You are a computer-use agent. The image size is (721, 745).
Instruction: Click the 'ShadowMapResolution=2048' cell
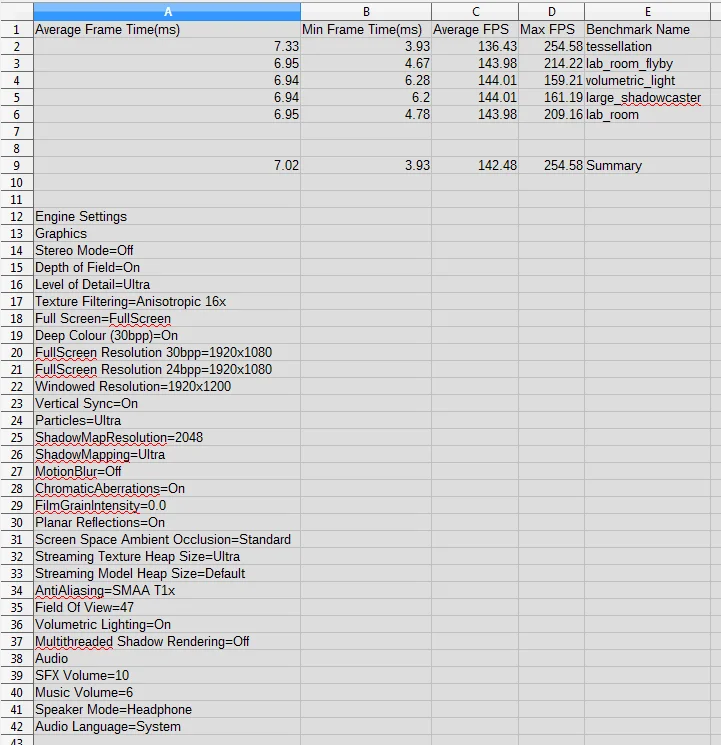(167, 438)
